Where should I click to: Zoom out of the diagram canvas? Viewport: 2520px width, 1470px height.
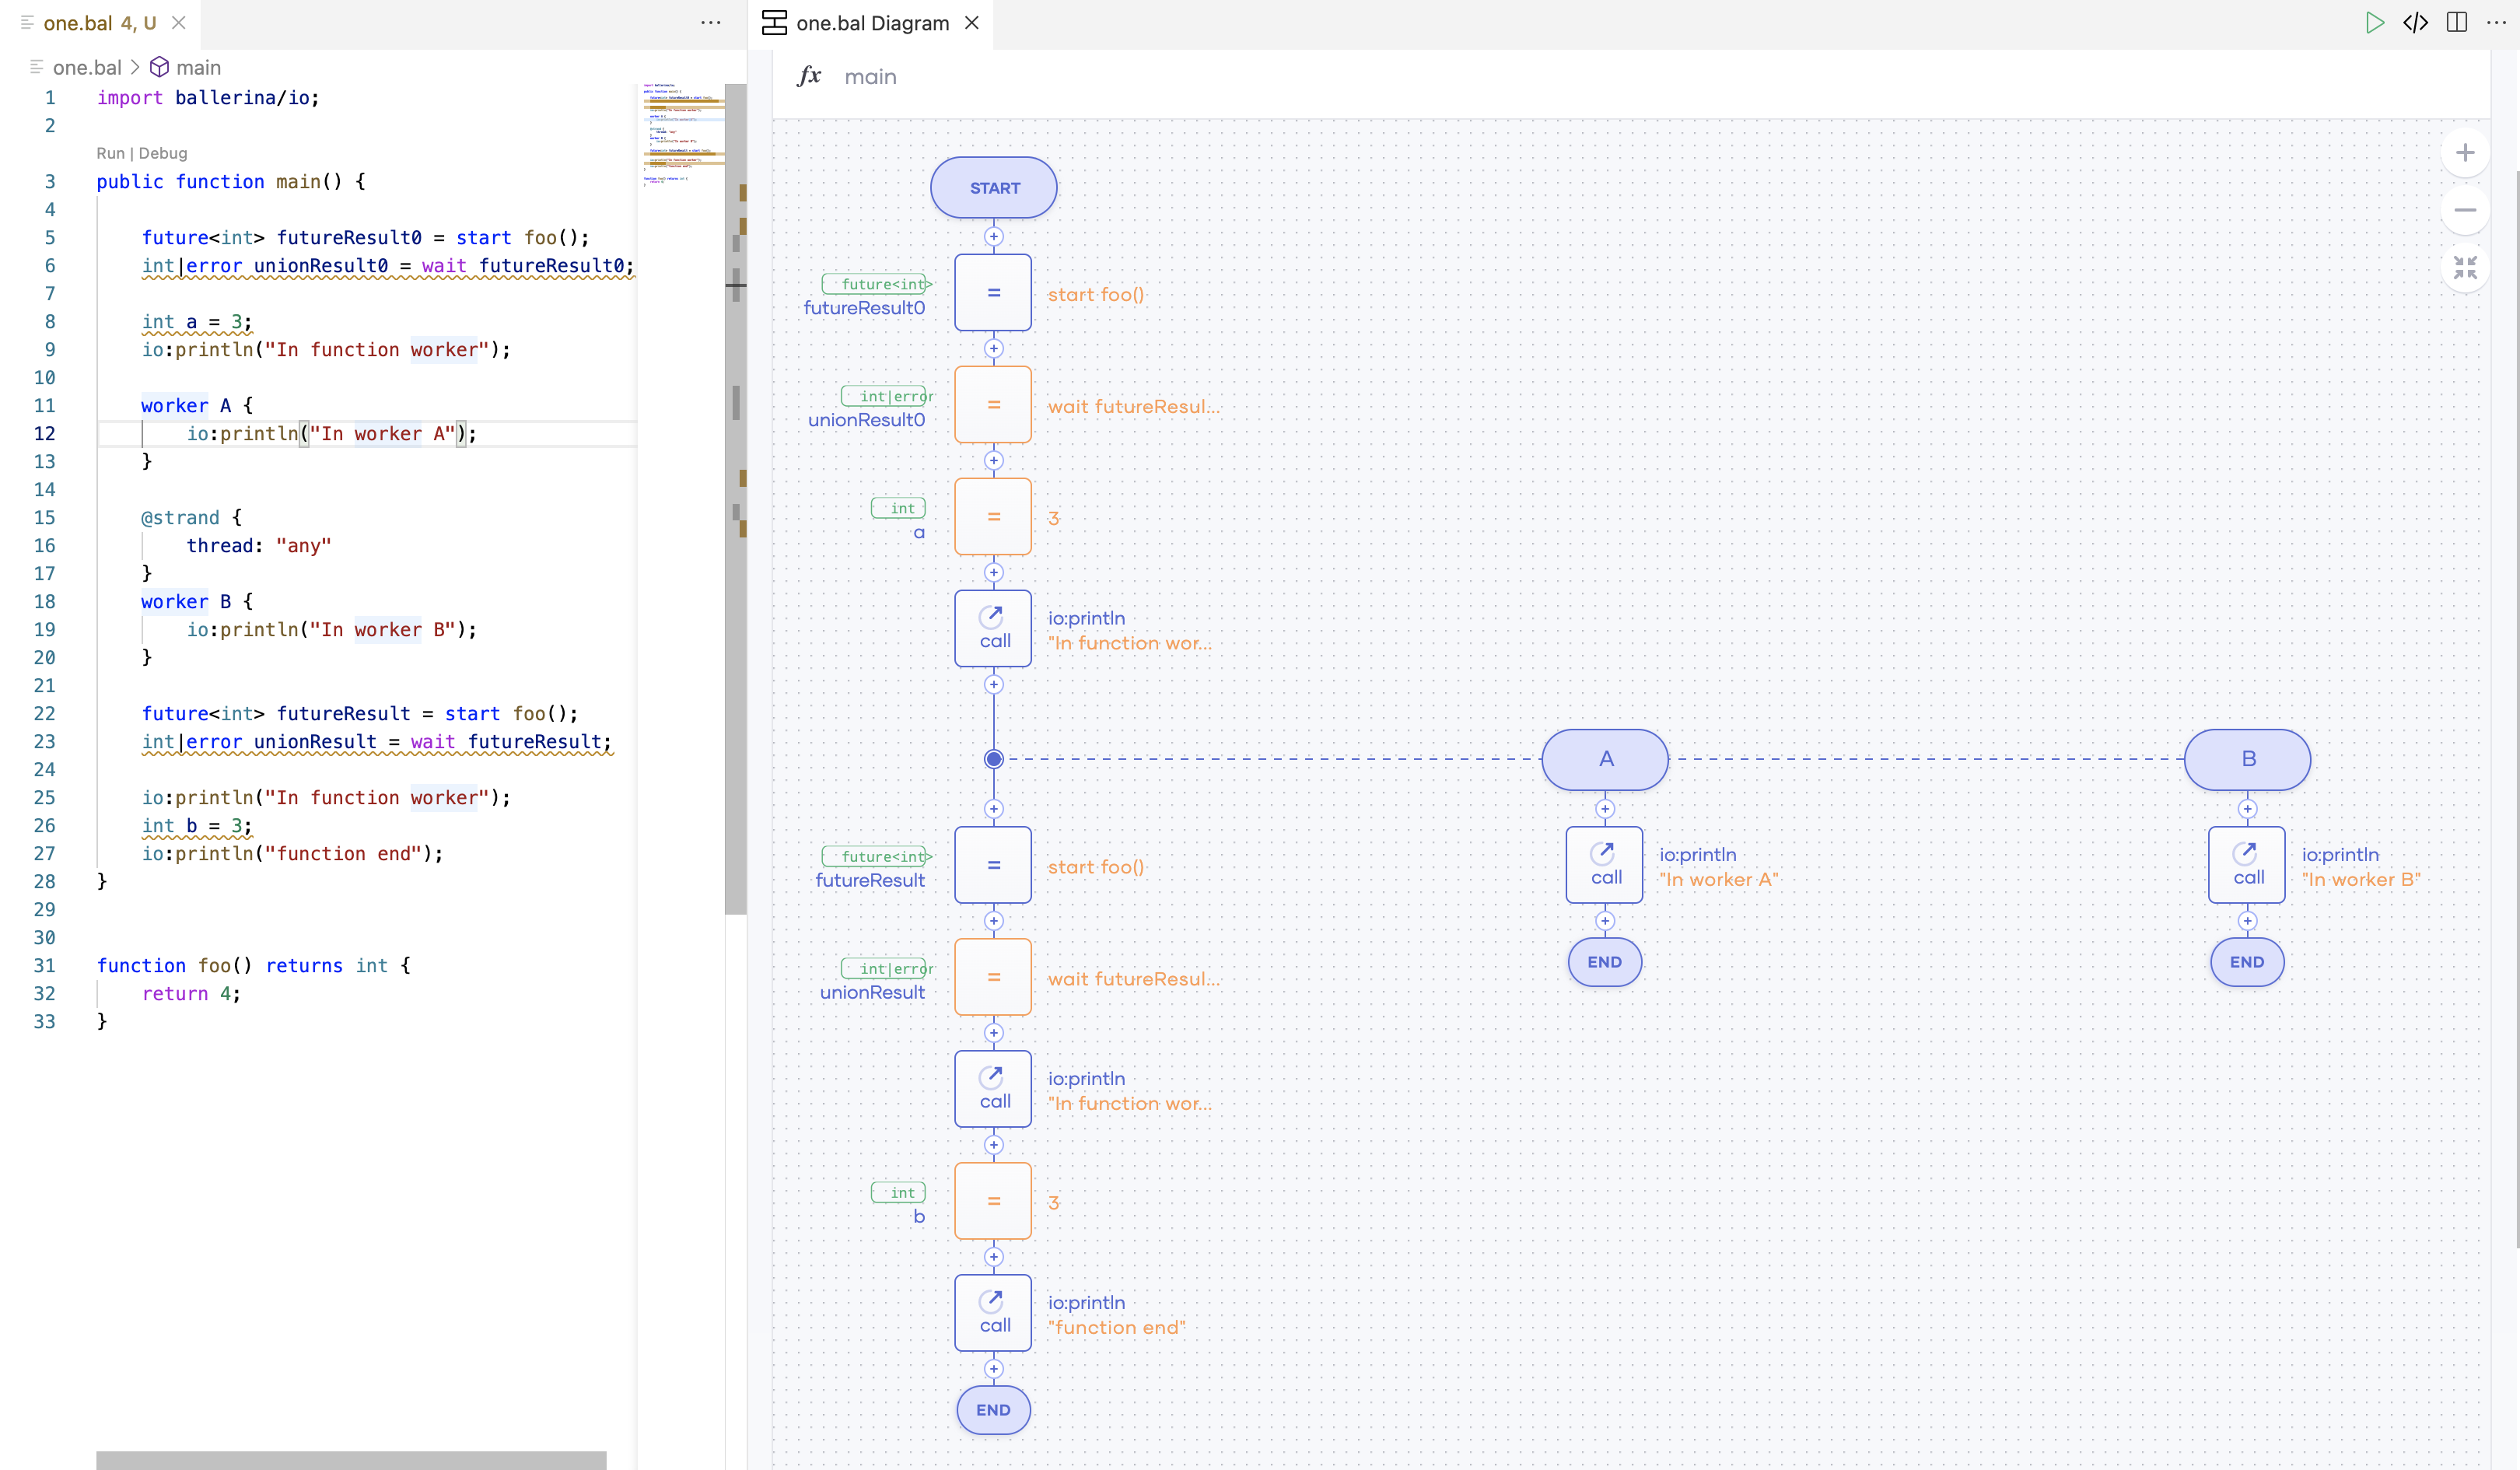pyautogui.click(x=2466, y=210)
